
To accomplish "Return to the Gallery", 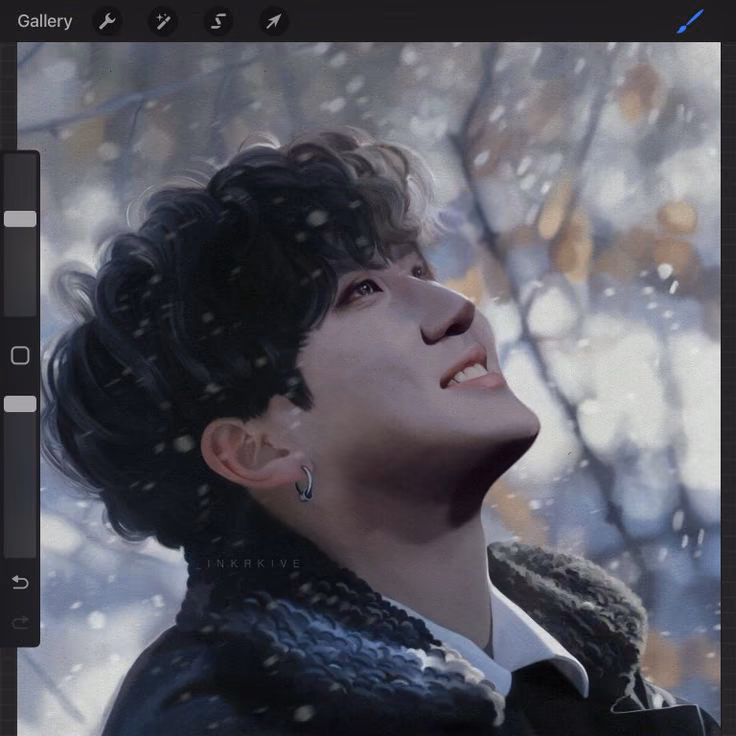I will tap(45, 21).
